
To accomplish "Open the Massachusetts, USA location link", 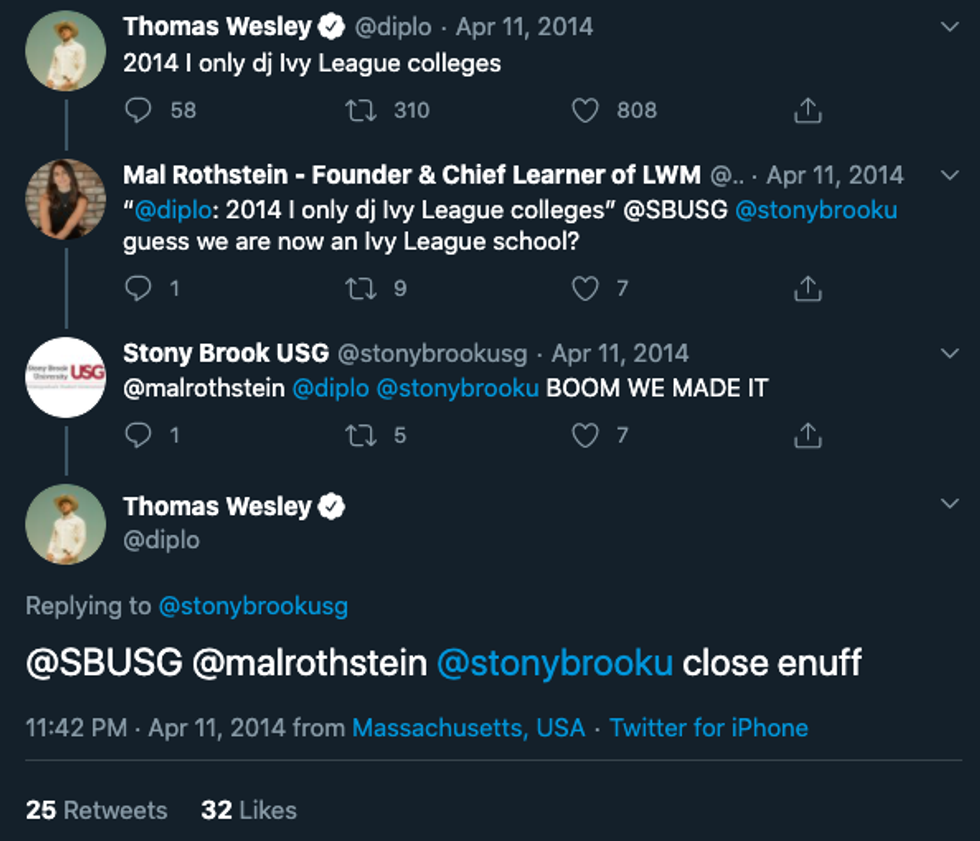I will (x=468, y=728).
